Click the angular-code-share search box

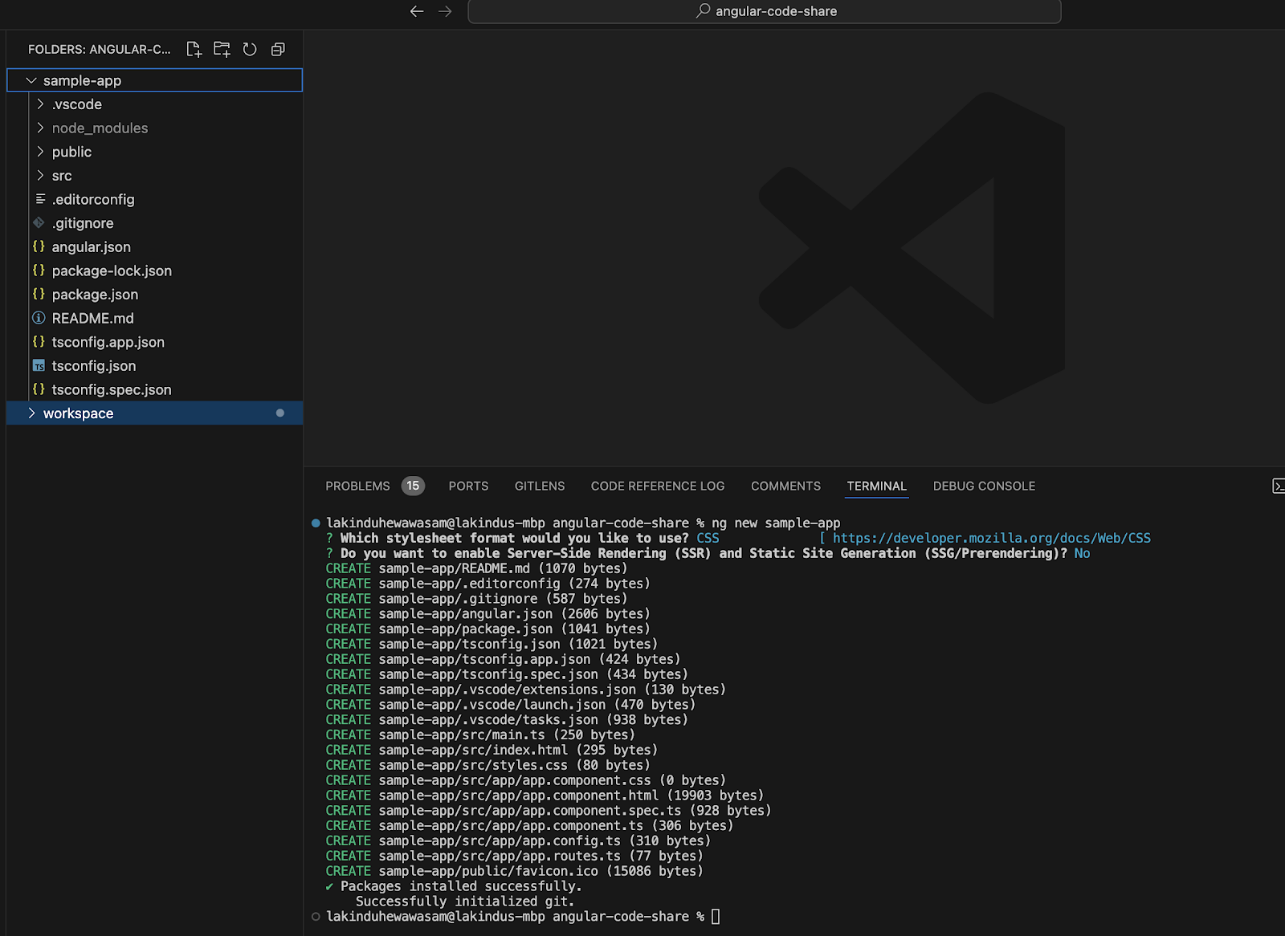(765, 11)
